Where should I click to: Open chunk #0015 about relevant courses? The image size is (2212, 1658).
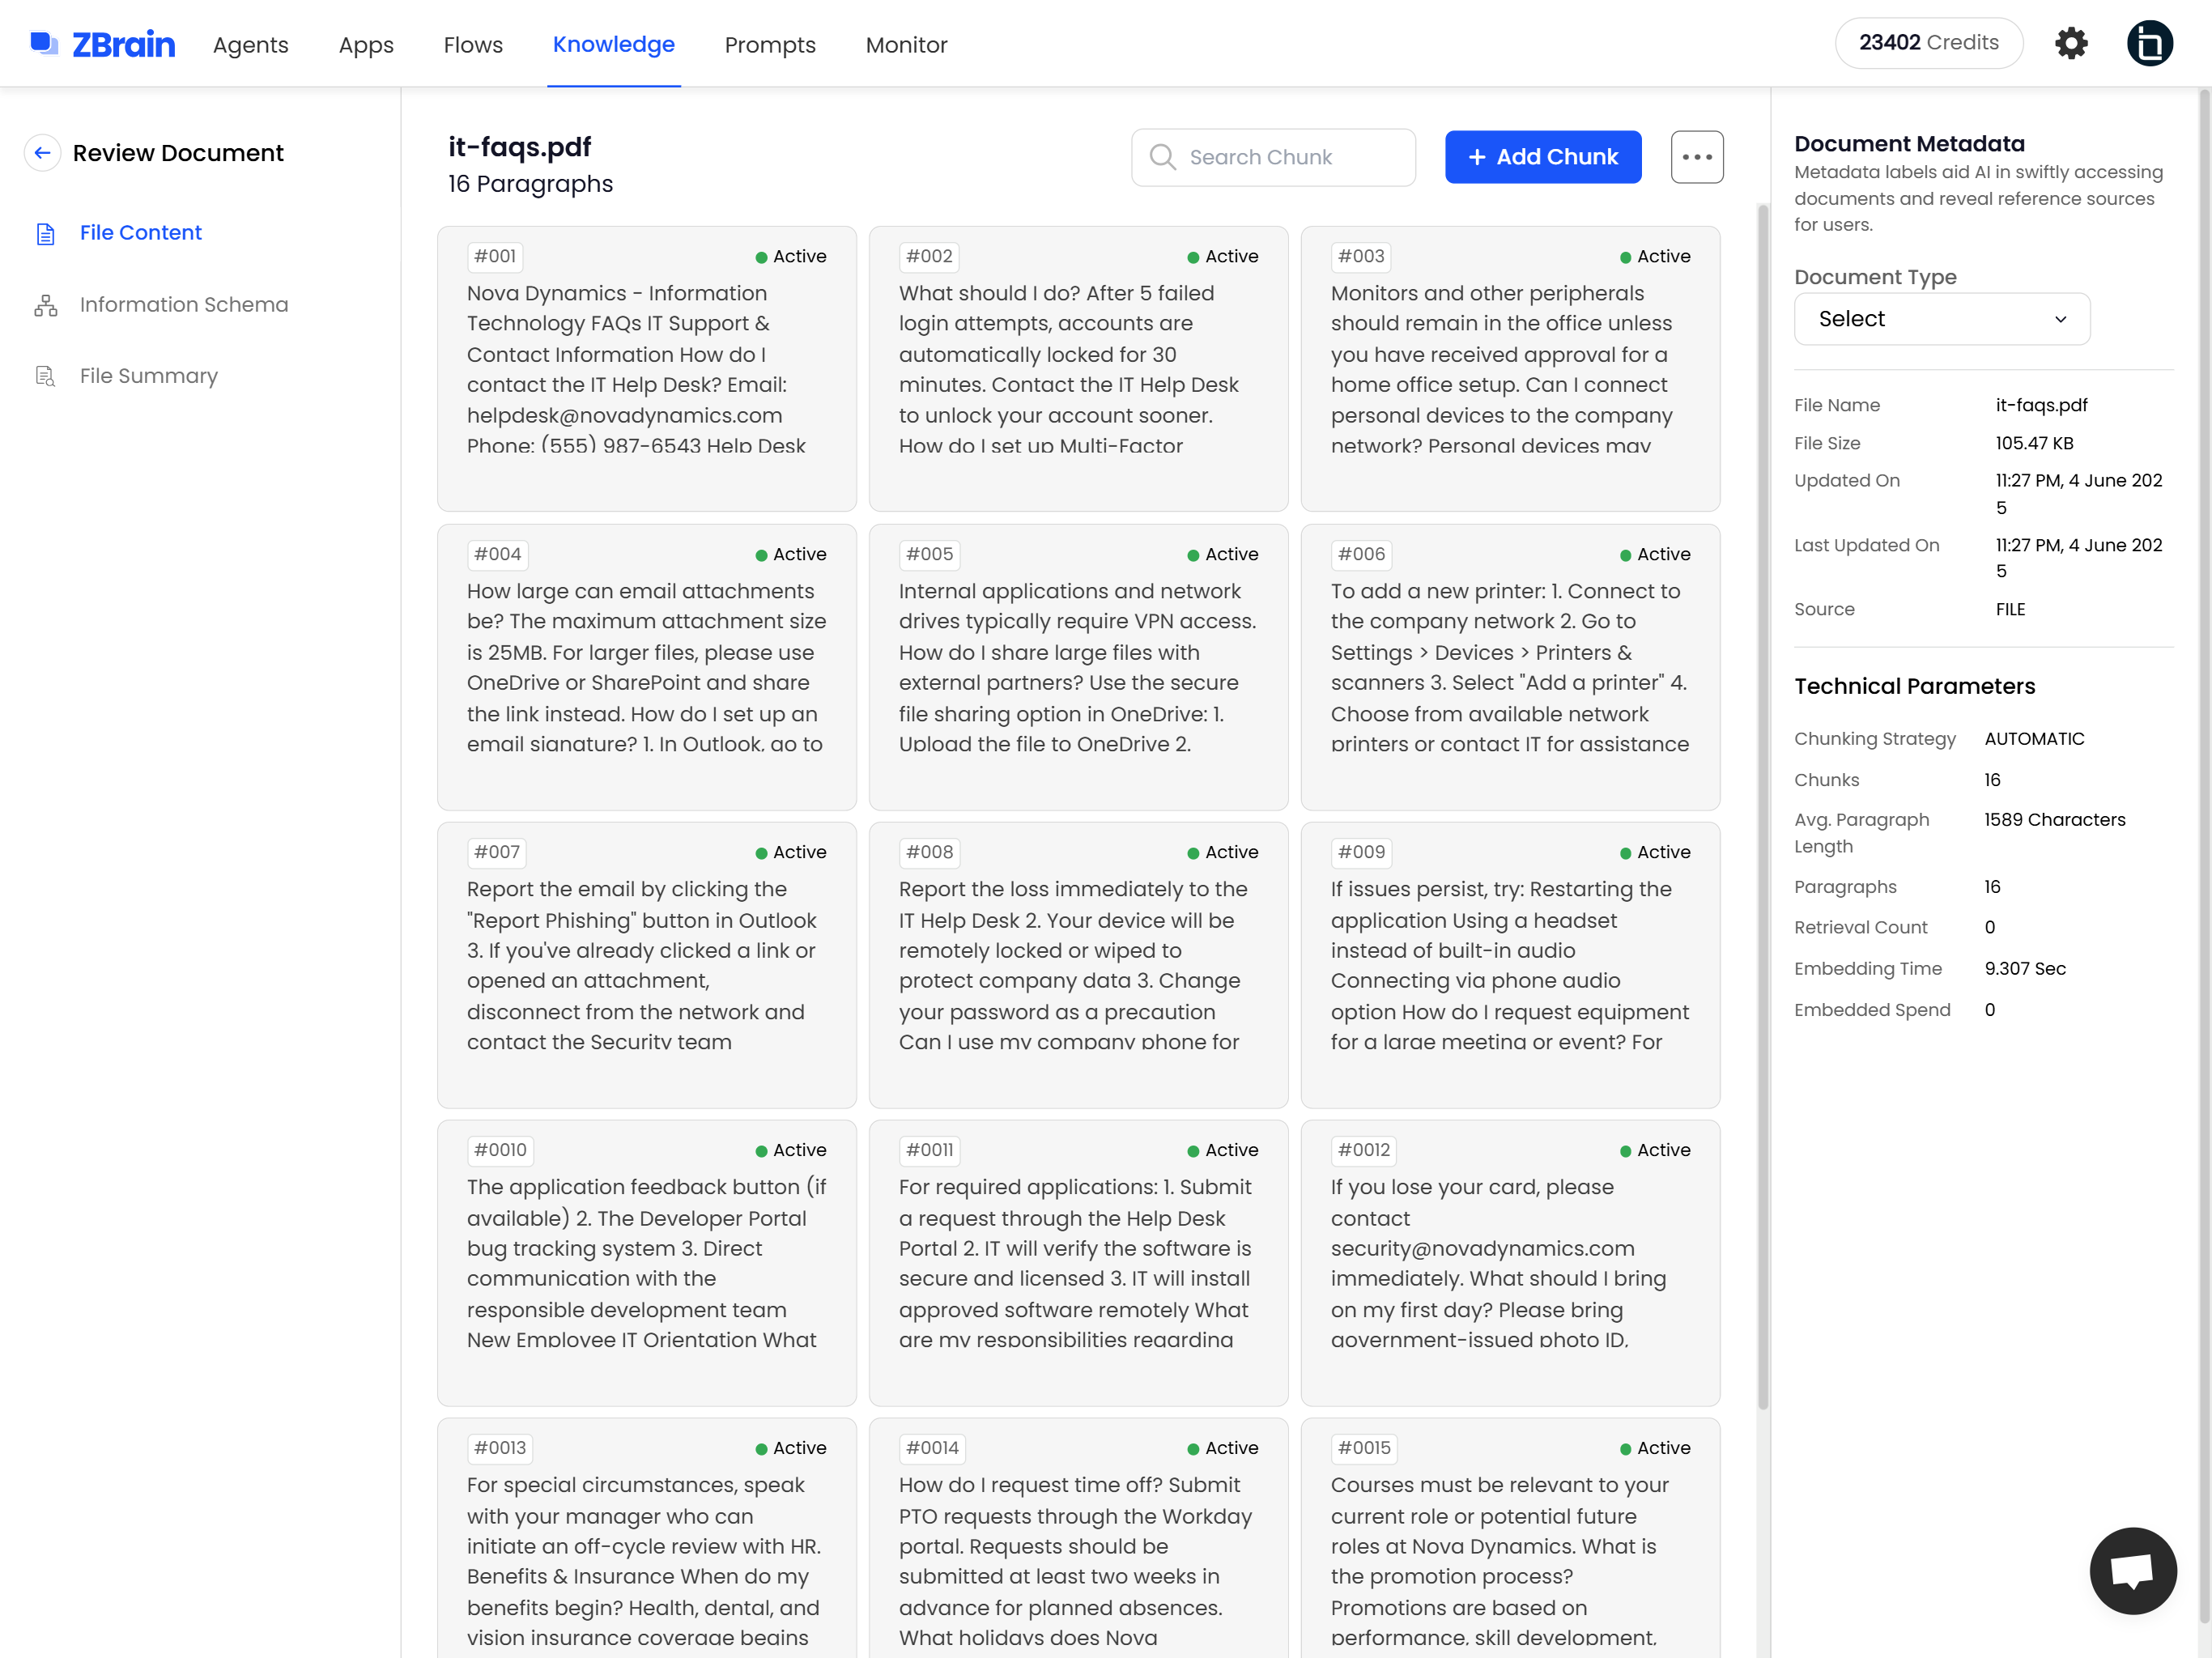click(x=1510, y=1540)
